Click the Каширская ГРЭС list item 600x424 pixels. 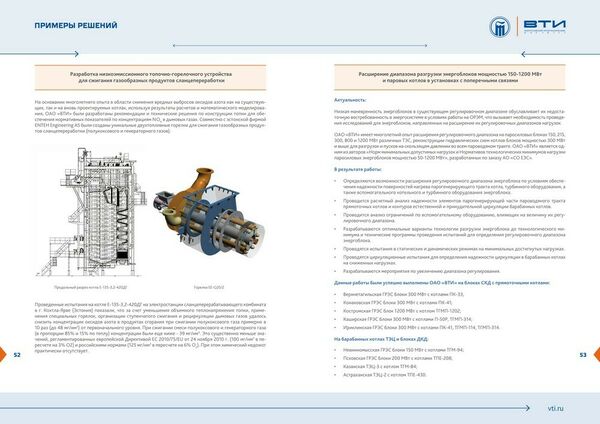point(408,319)
